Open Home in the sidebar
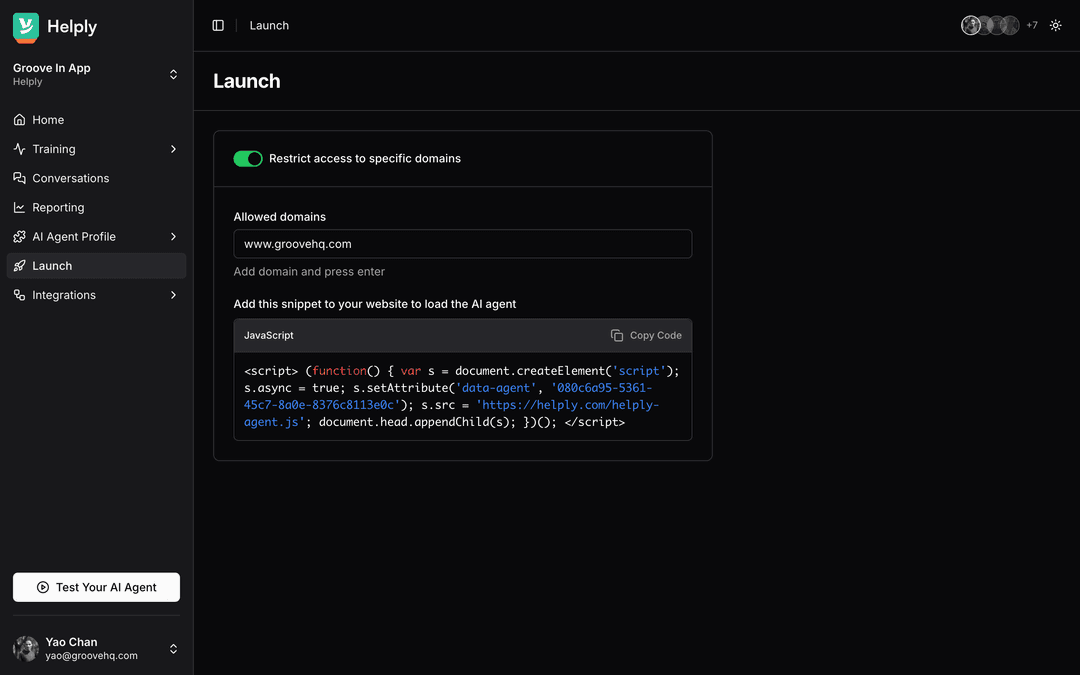This screenshot has width=1080, height=675. coord(96,120)
